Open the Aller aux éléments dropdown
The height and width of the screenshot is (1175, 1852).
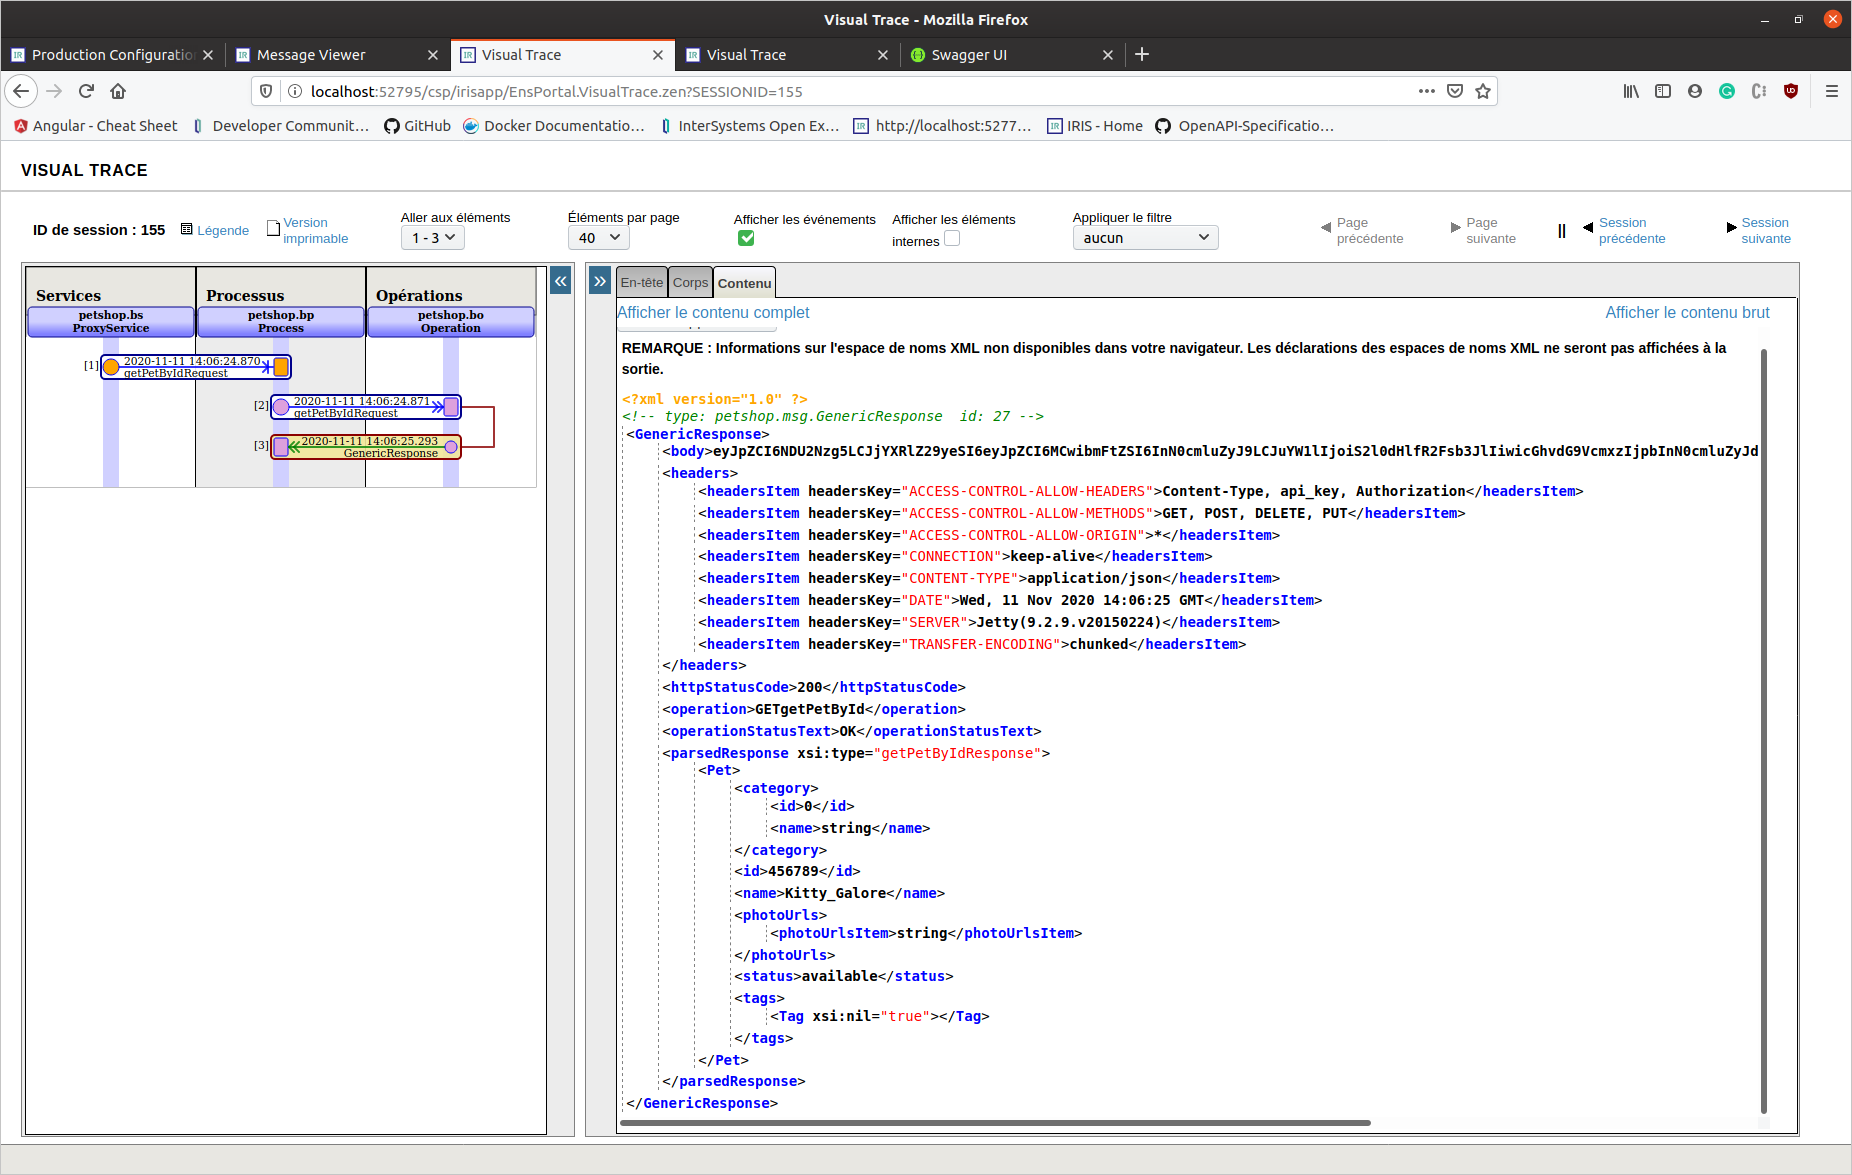pos(433,238)
